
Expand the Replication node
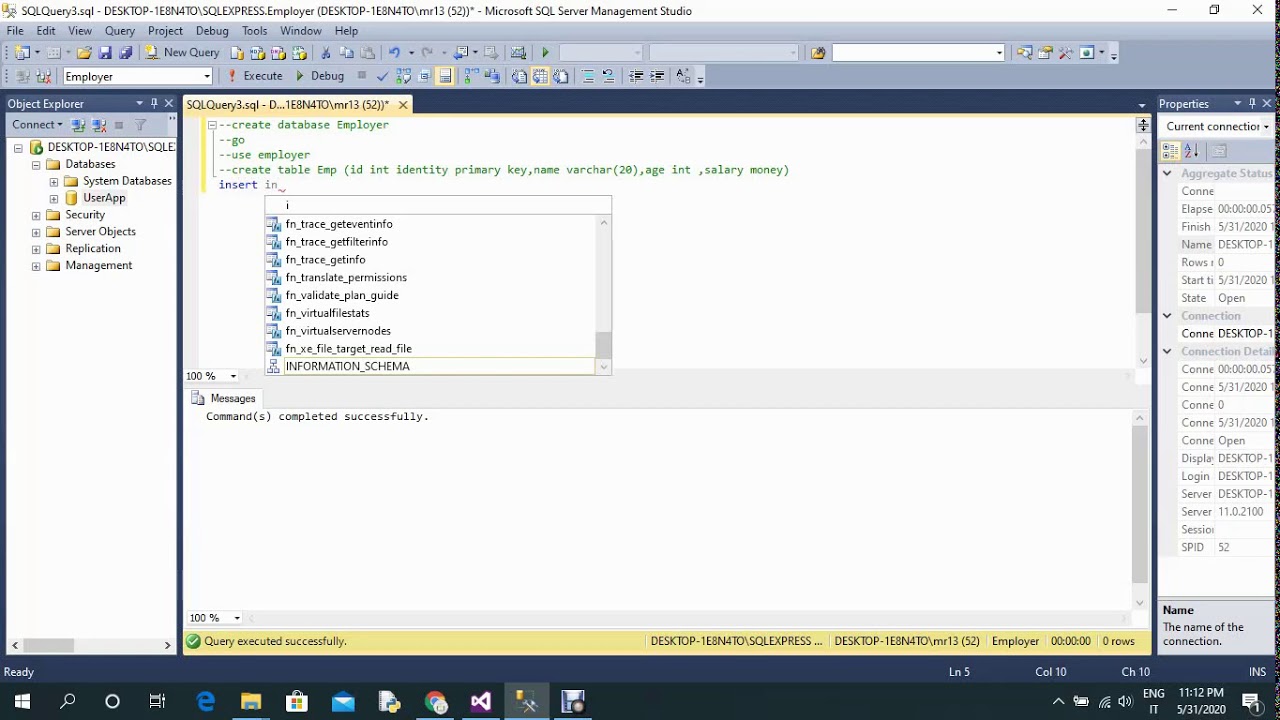click(36, 249)
